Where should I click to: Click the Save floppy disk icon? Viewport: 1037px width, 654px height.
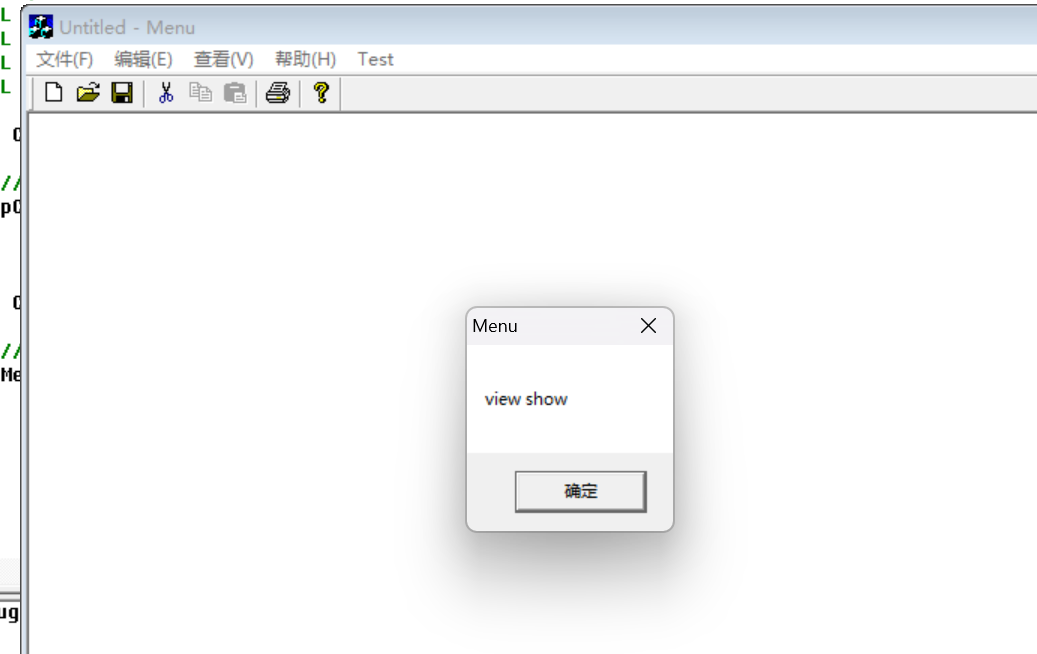pos(122,93)
